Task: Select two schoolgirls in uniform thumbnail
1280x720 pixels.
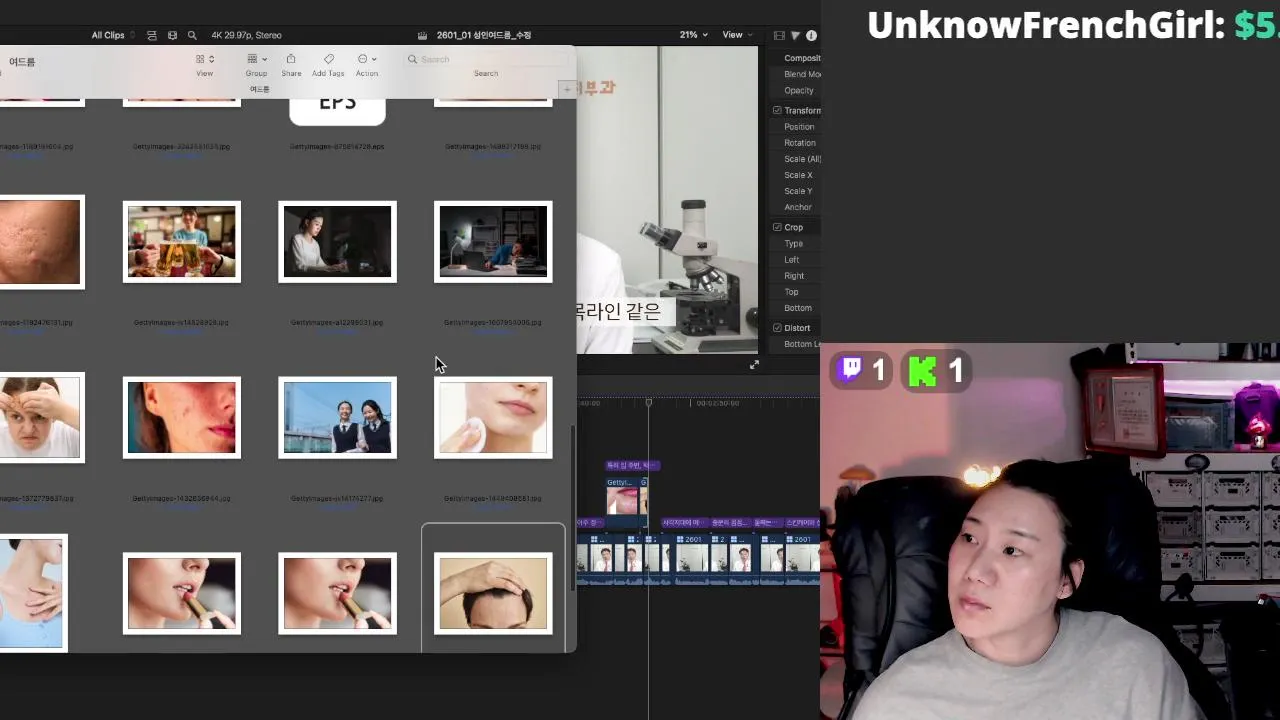Action: (338, 418)
